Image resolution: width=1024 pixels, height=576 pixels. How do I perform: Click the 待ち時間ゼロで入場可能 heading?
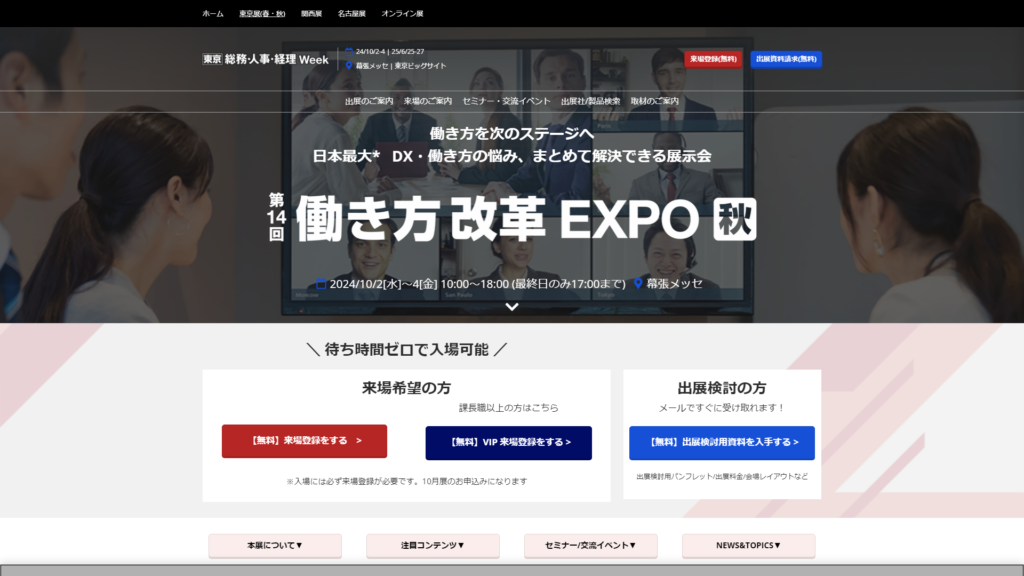click(406, 350)
